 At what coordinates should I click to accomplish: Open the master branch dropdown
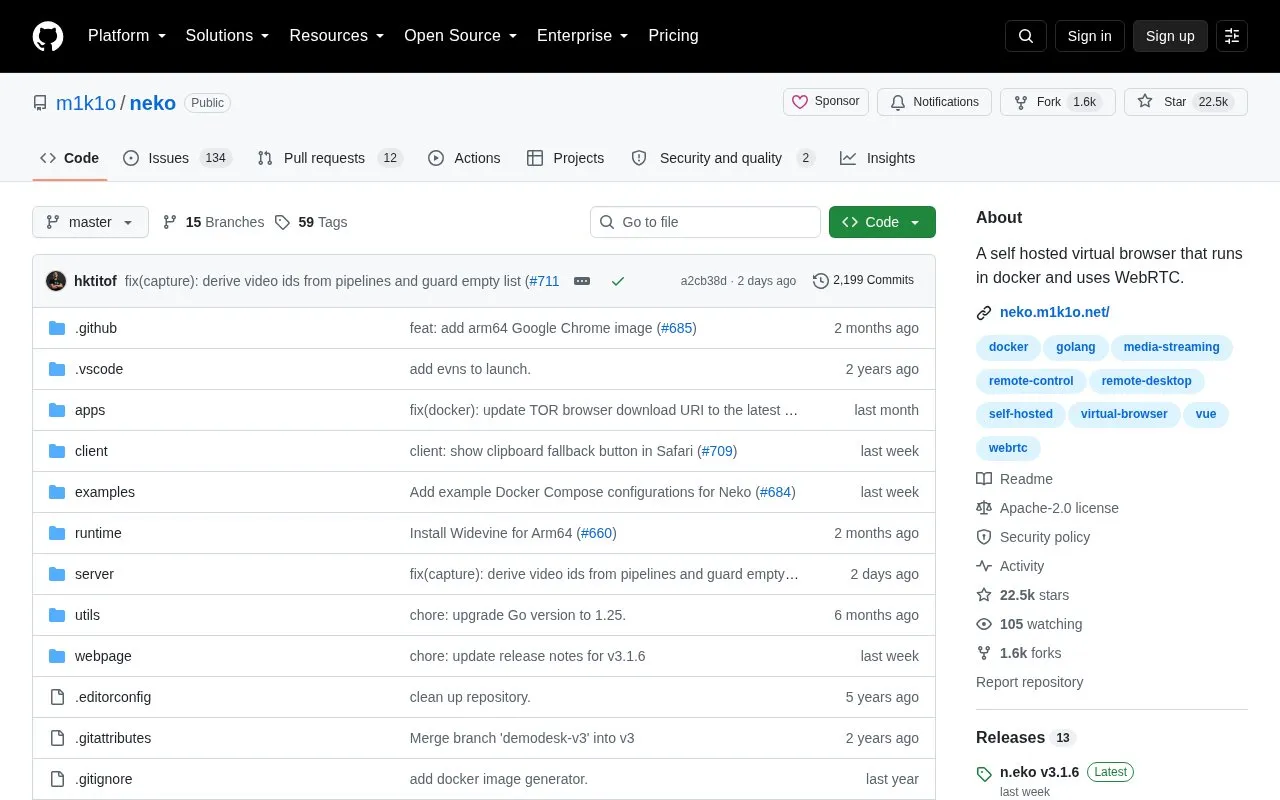click(90, 222)
